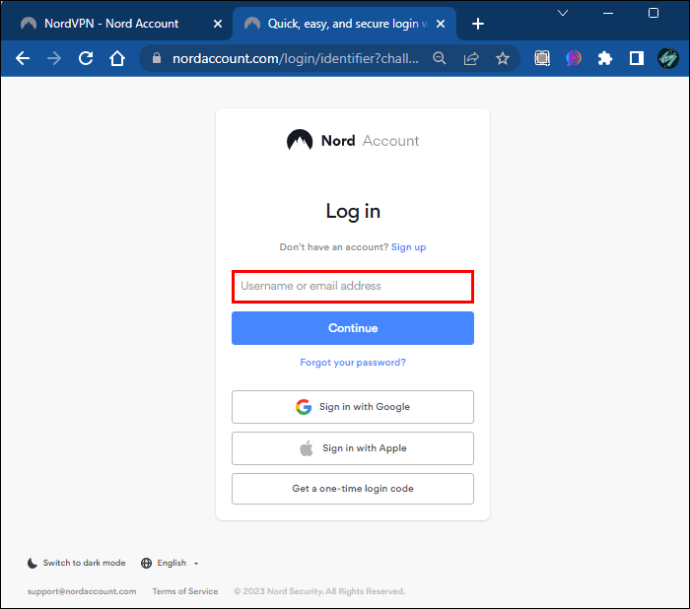
Task: Switch to dark mode
Action: (76, 563)
